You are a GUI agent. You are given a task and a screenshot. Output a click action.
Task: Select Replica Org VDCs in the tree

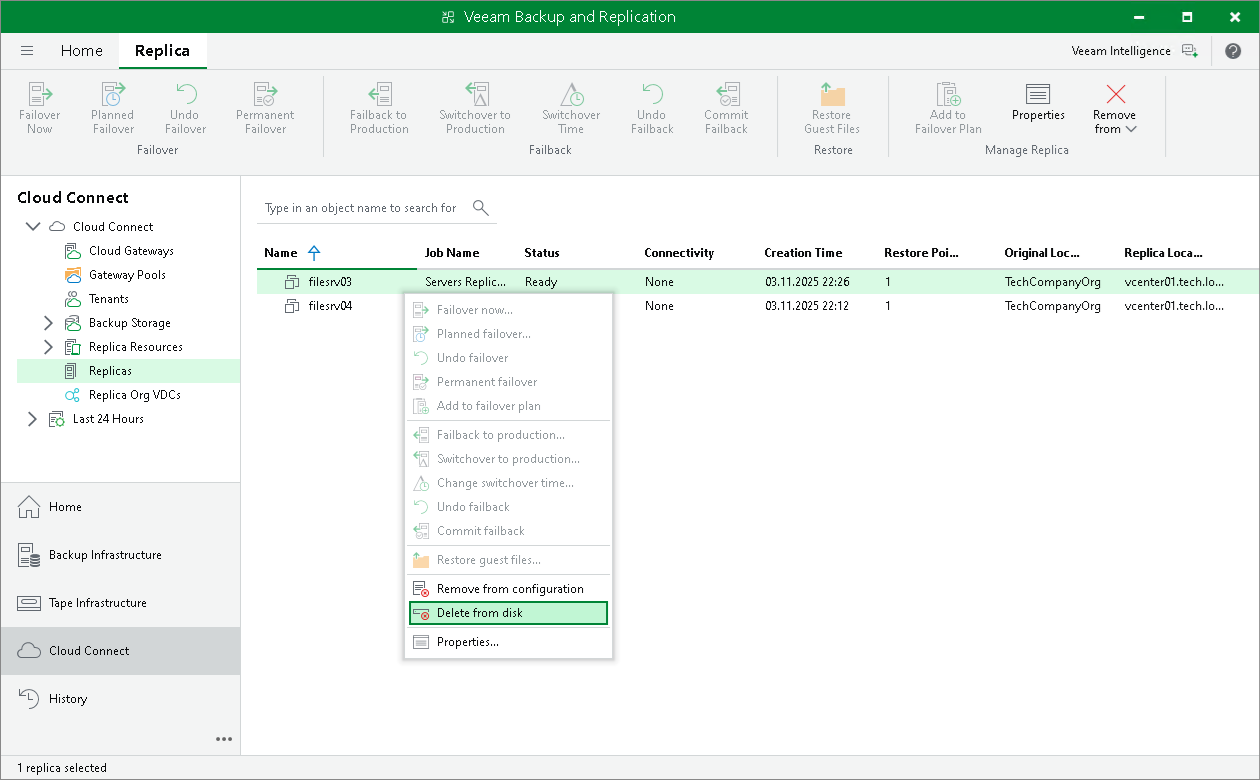(134, 395)
